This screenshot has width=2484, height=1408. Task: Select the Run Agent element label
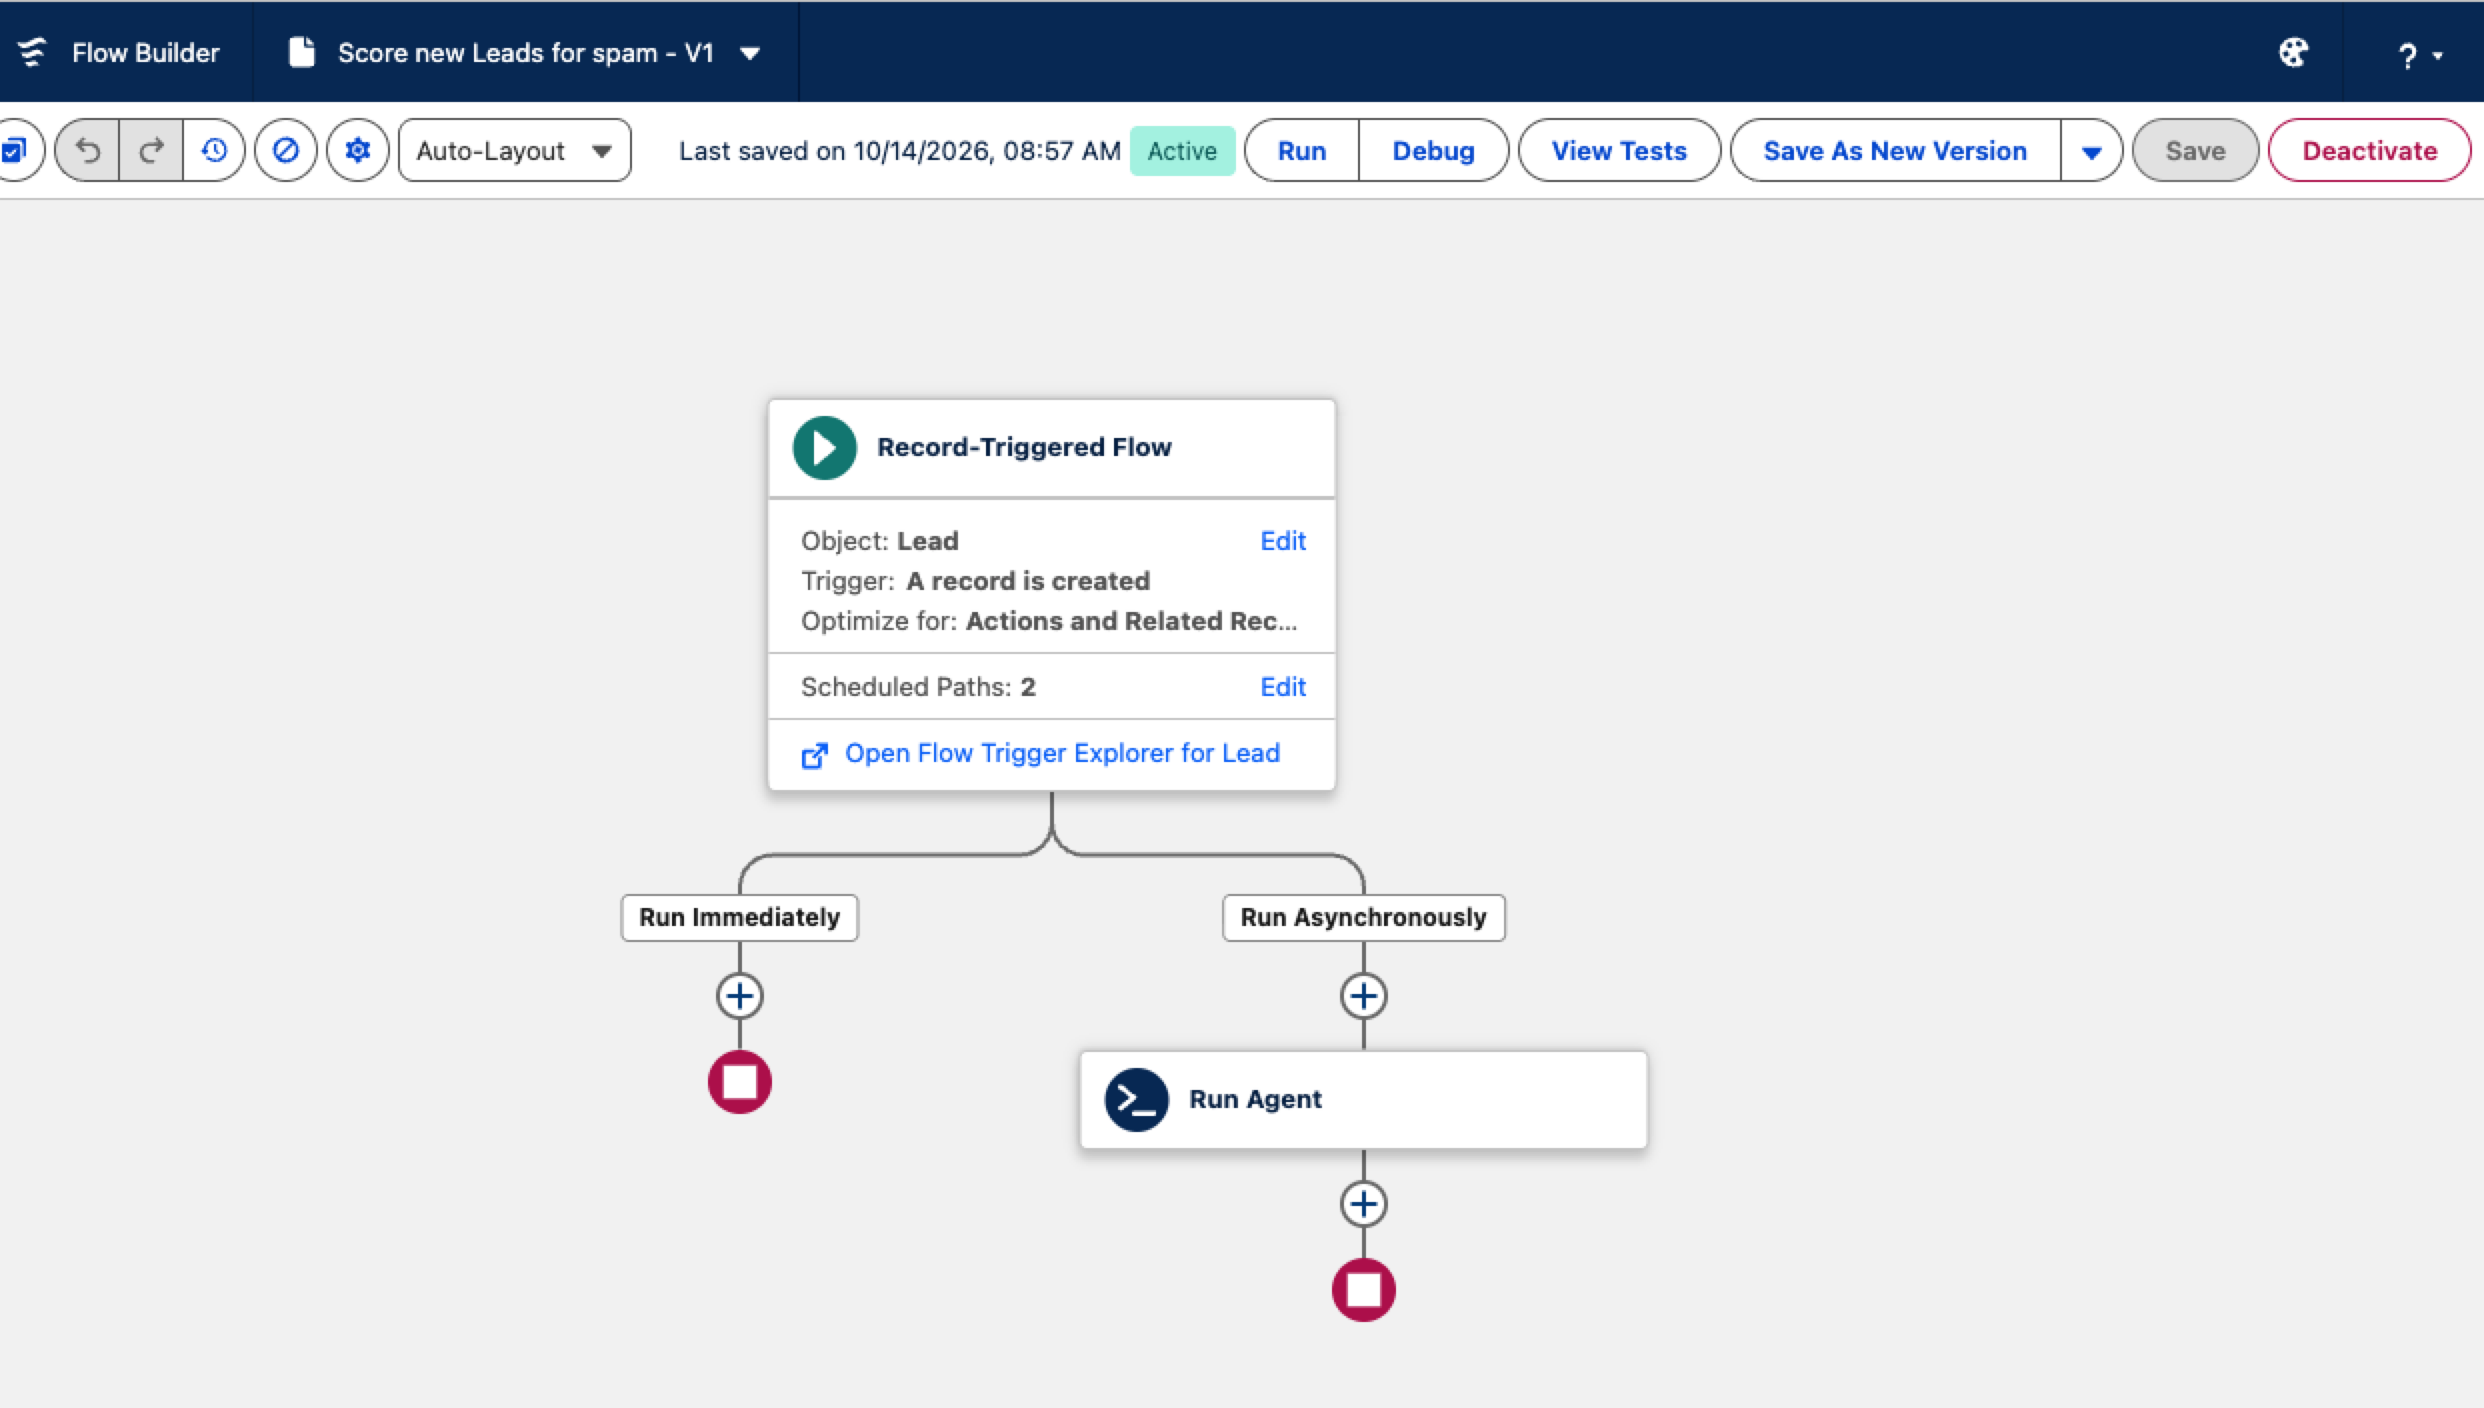[x=1255, y=1099]
